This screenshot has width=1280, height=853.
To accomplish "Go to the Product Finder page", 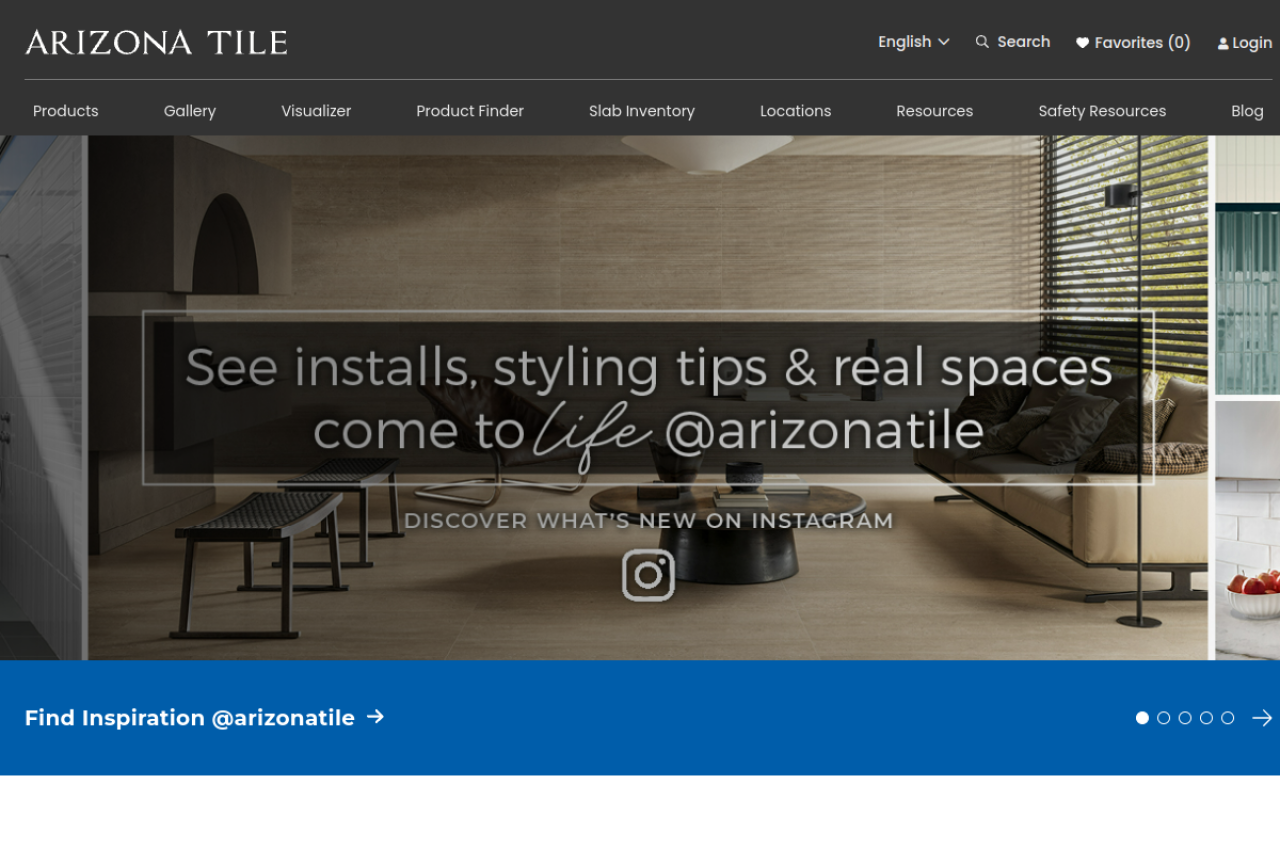I will click(470, 111).
